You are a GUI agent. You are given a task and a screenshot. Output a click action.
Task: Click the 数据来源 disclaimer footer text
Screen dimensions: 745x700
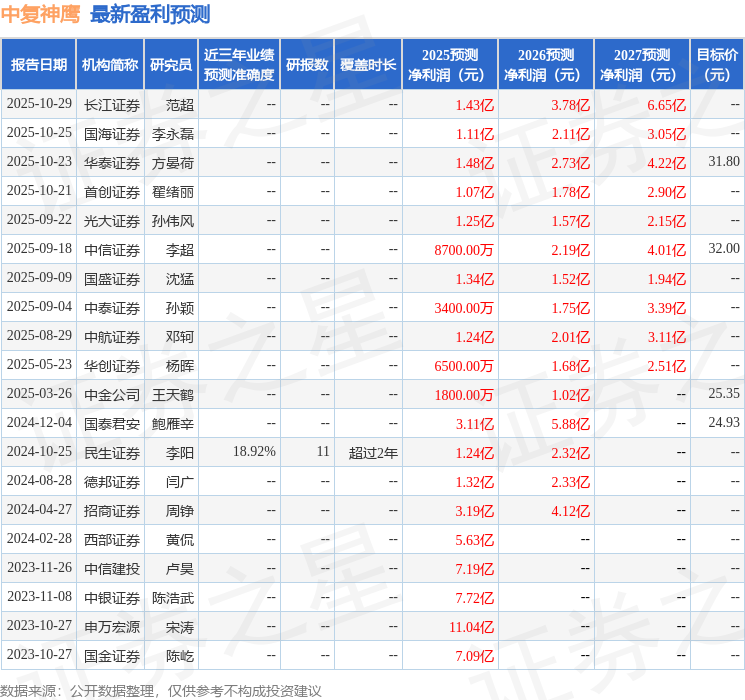[161, 690]
